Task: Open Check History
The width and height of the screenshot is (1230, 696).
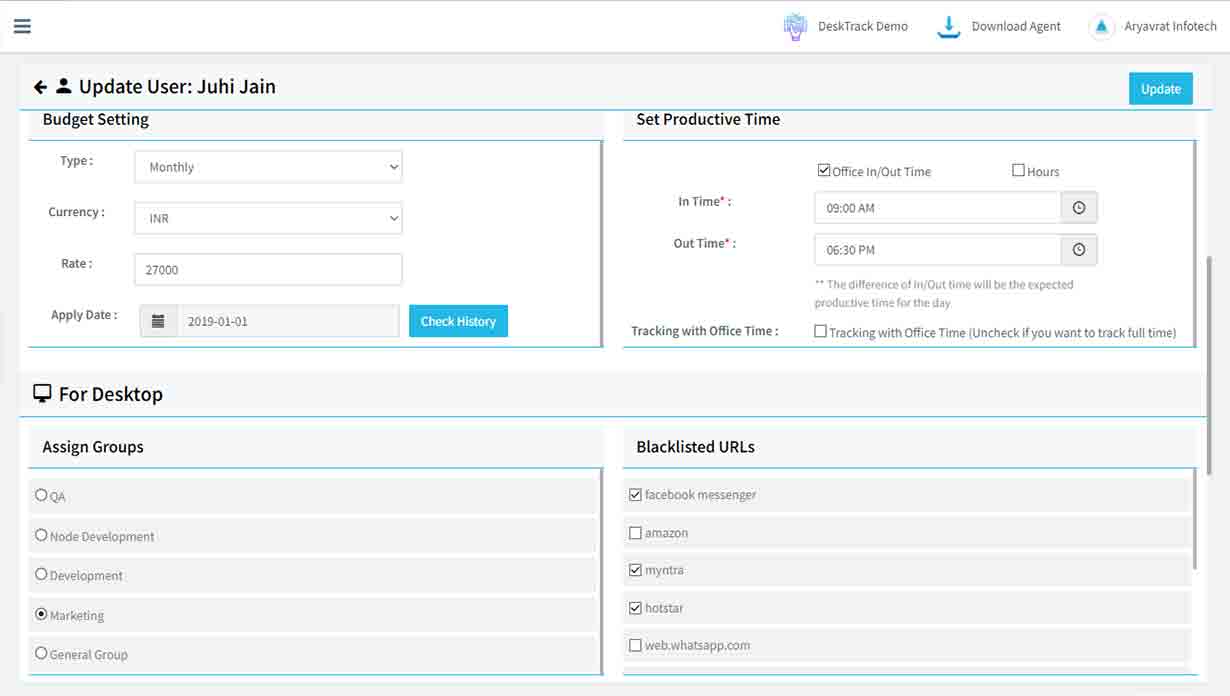Action: click(458, 321)
